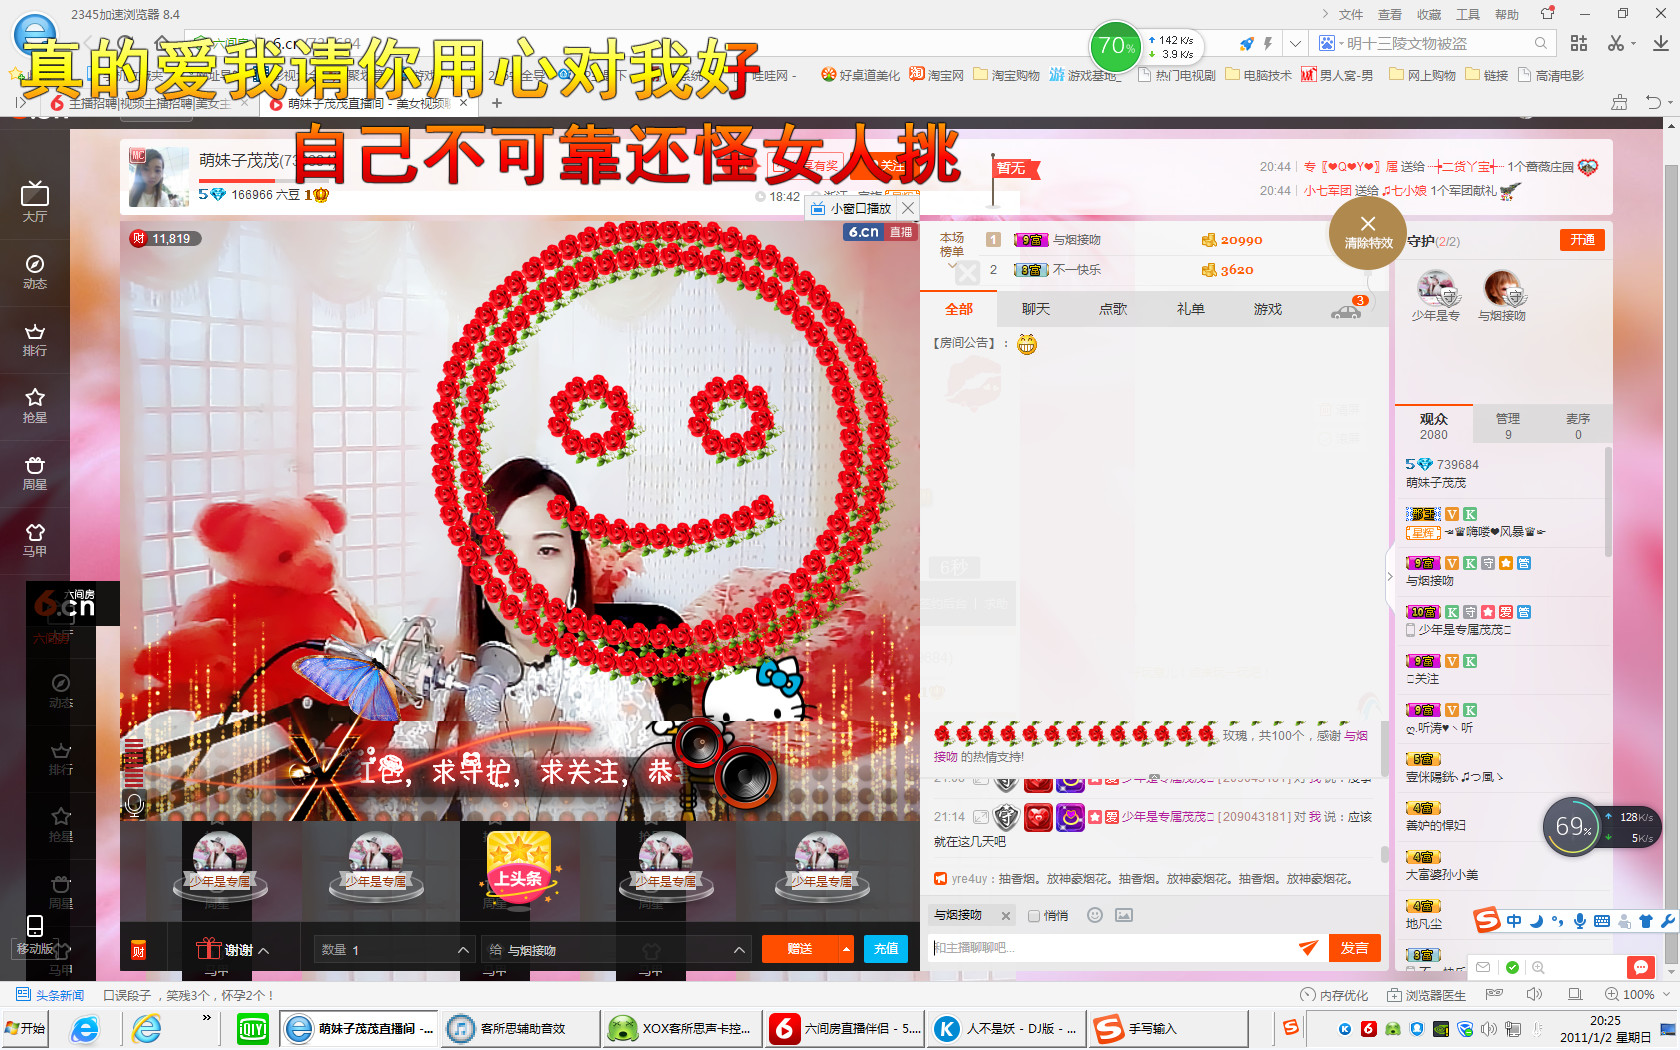Click the red 财 icon in gift bar
The height and width of the screenshot is (1050, 1680).
tap(139, 950)
